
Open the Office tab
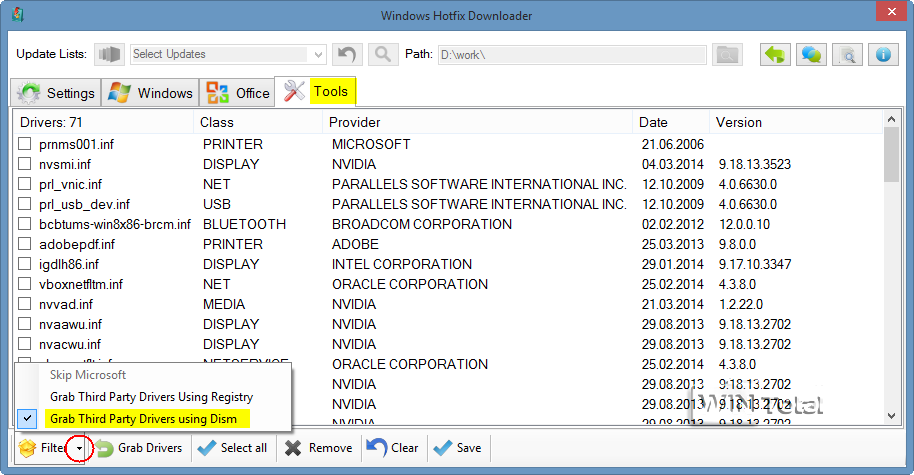(238, 93)
